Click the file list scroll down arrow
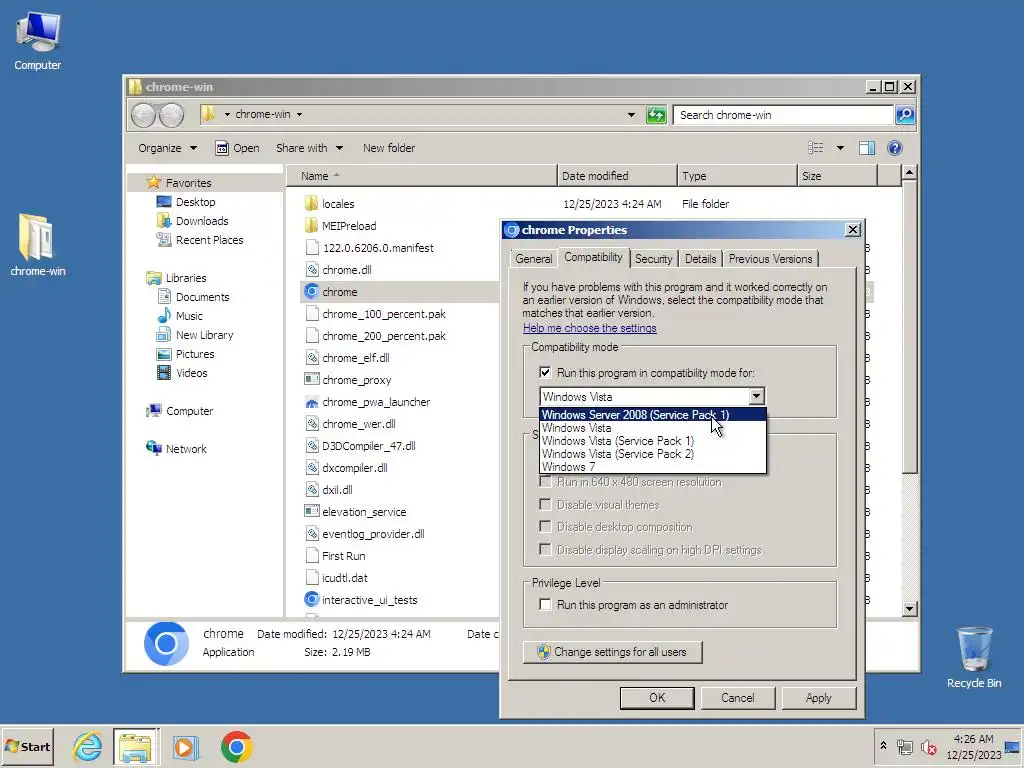1024x768 pixels. pyautogui.click(x=909, y=608)
